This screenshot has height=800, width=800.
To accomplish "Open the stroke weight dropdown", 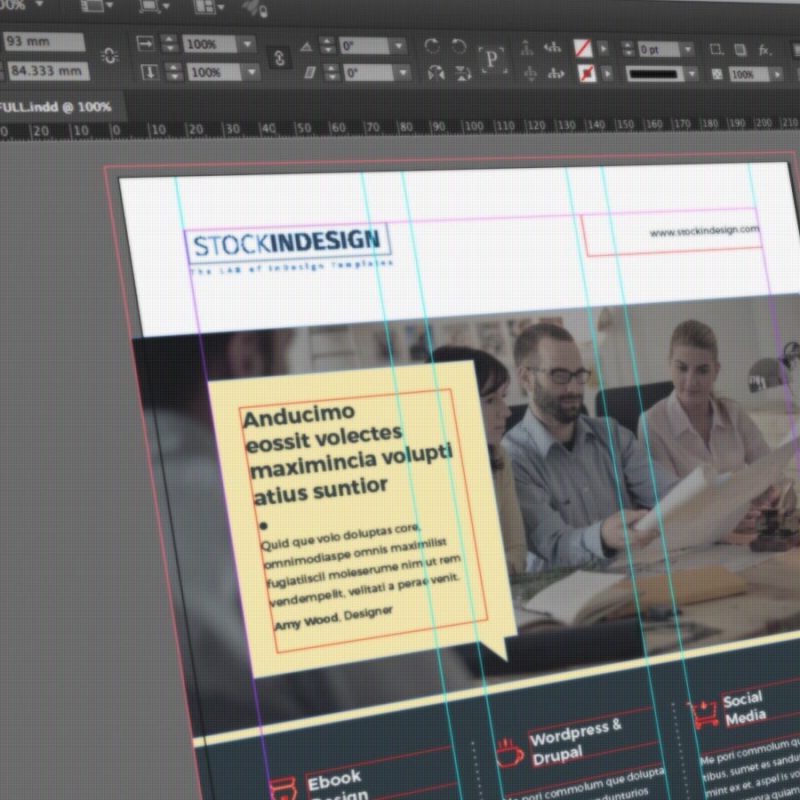I will click(688, 49).
